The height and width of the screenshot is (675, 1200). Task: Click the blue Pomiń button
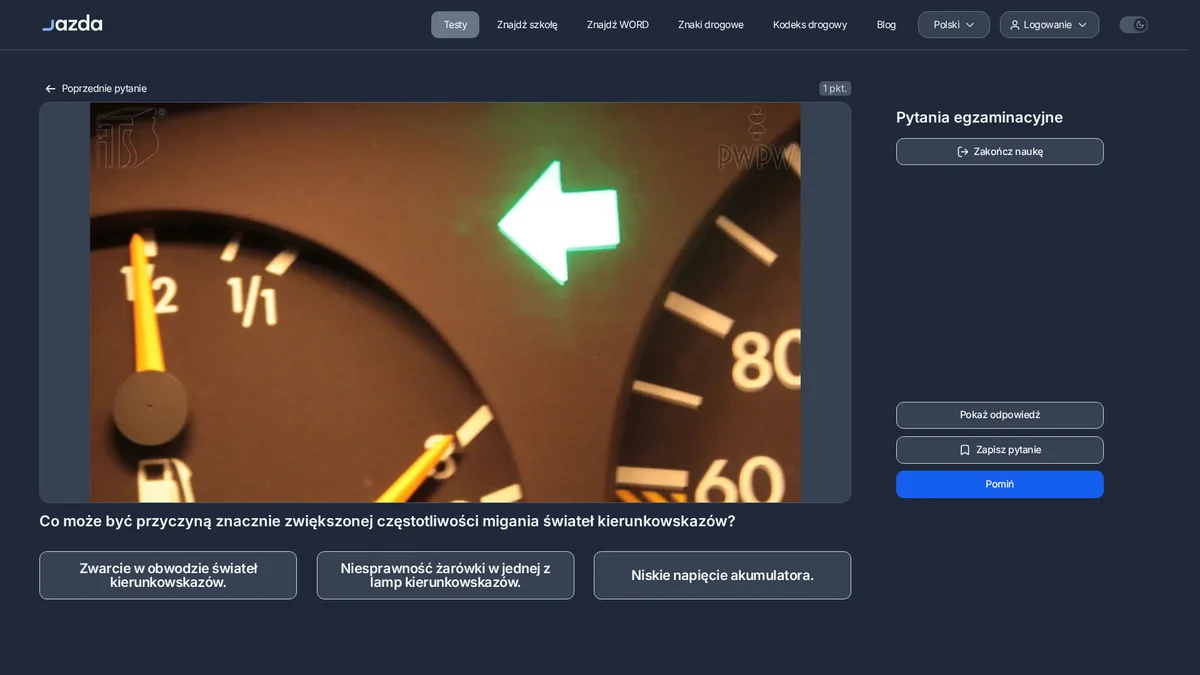(x=1000, y=484)
